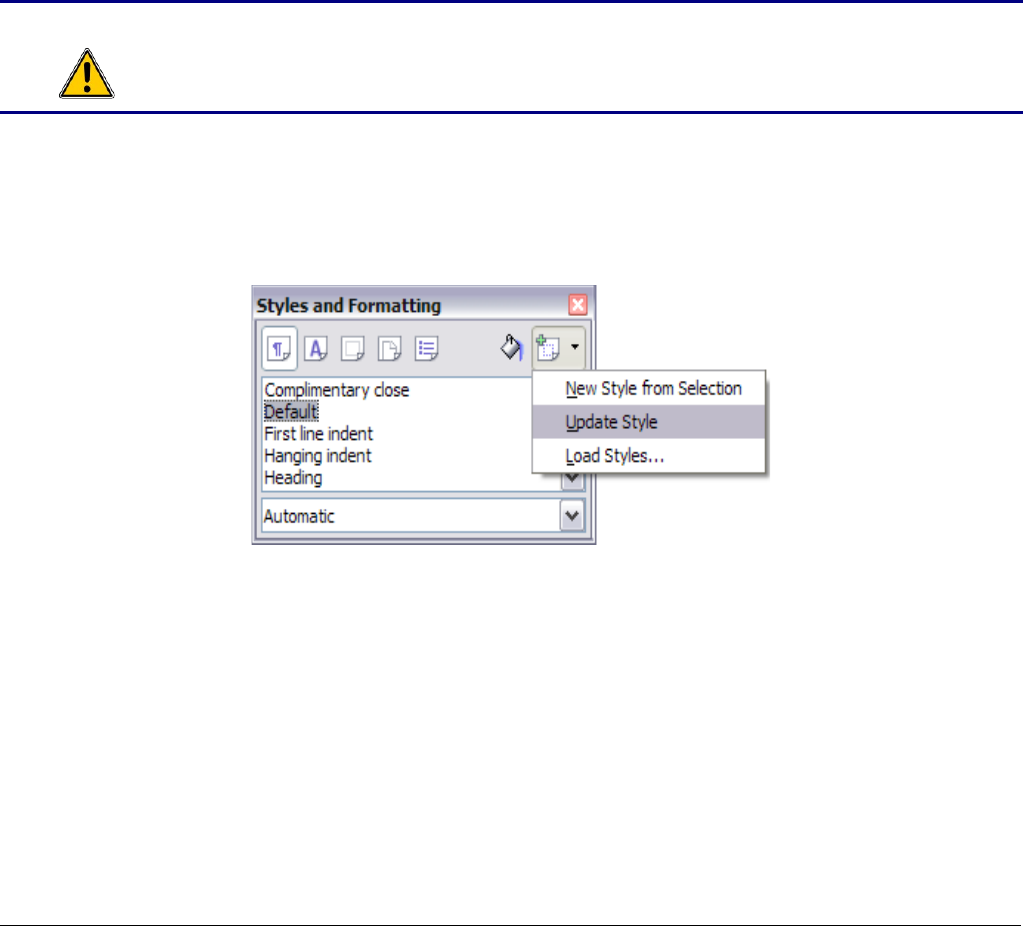Choose Update Style menu entry
The width and height of the screenshot is (1023, 926).
(x=649, y=422)
